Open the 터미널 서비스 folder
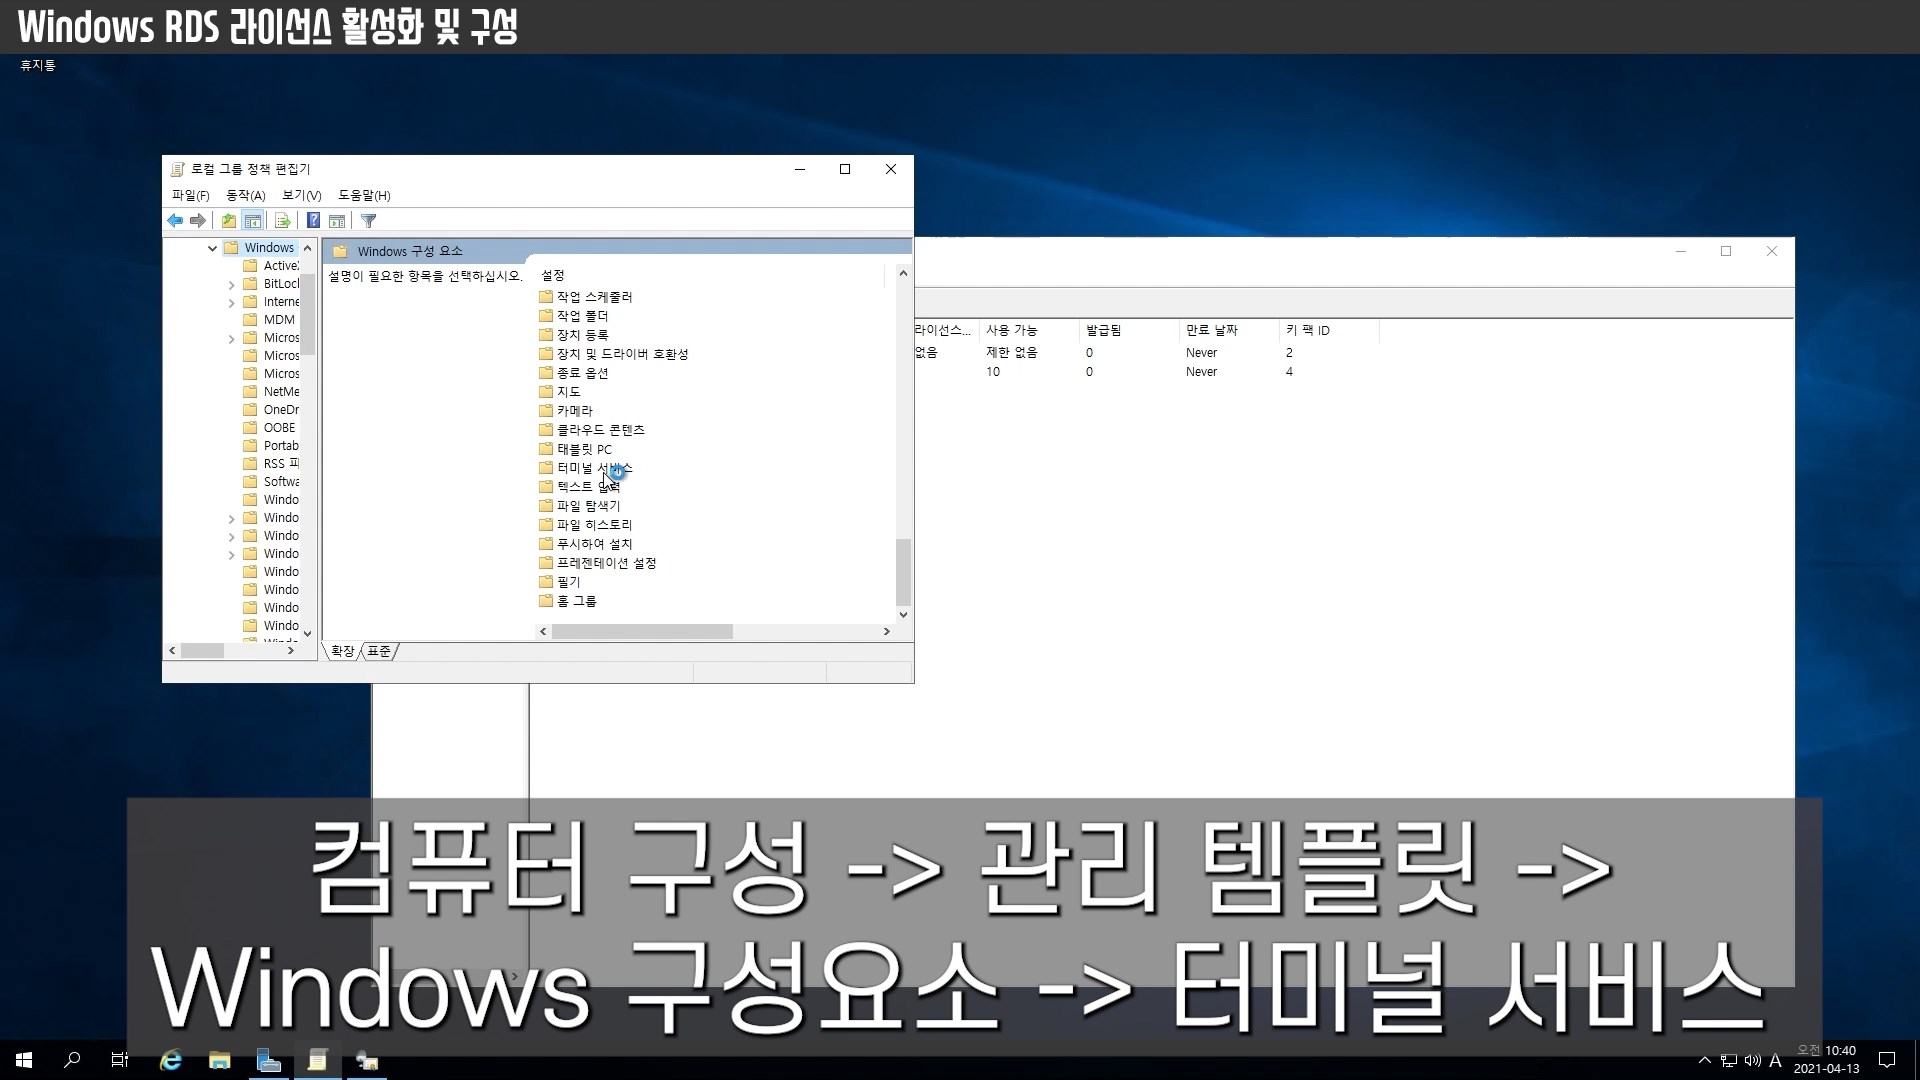This screenshot has width=1920, height=1080. (x=585, y=468)
